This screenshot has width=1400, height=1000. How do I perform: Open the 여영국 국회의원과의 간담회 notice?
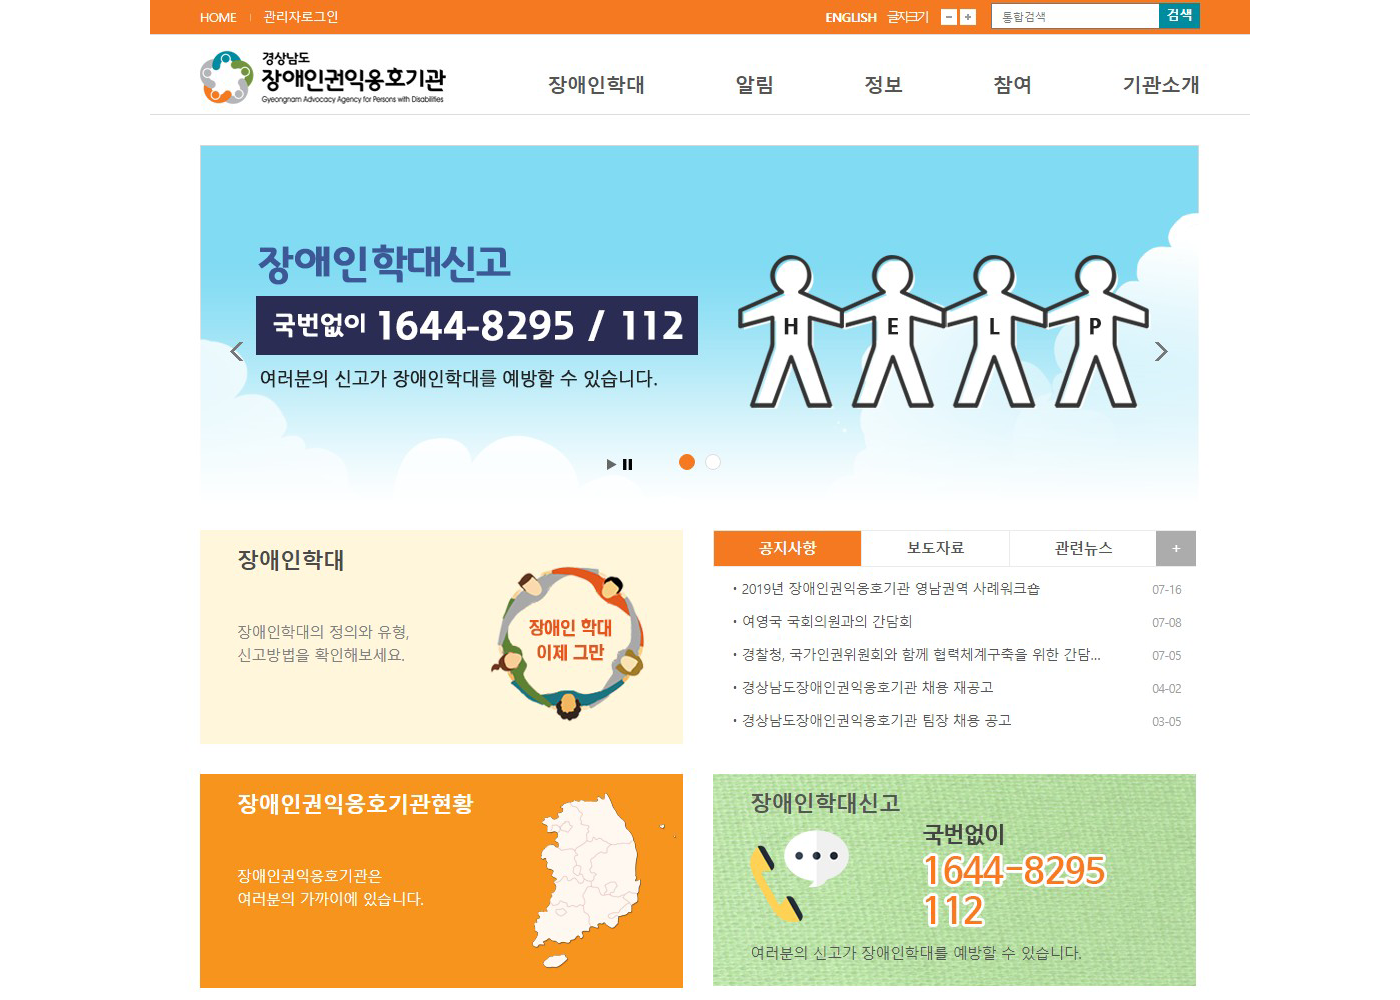click(x=827, y=621)
